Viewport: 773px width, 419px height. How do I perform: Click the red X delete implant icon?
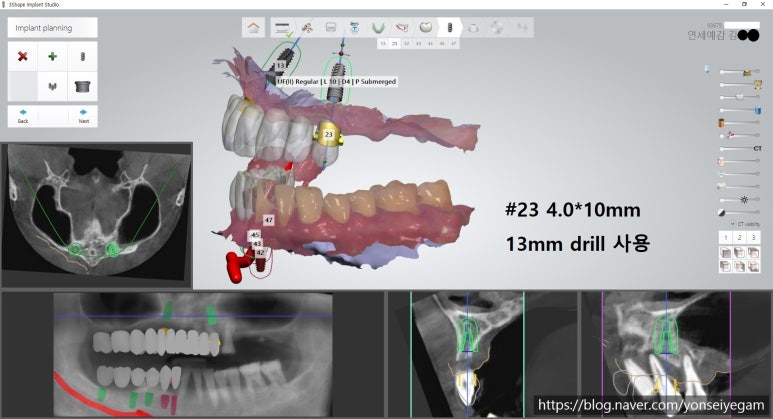(22, 57)
